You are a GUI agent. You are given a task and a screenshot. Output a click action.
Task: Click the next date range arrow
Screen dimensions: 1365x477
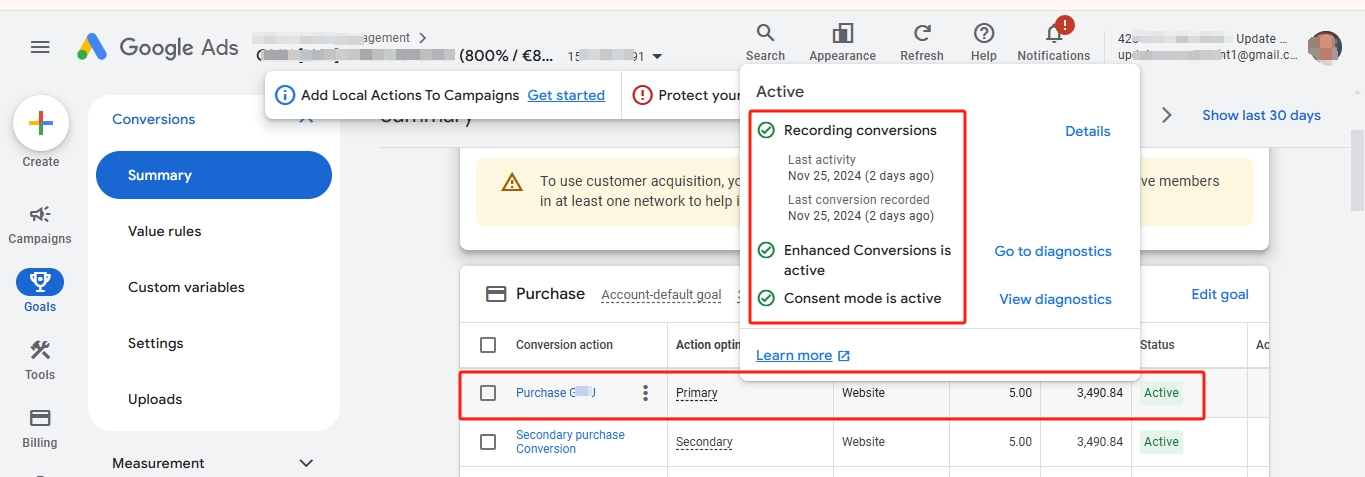pyautogui.click(x=1167, y=115)
